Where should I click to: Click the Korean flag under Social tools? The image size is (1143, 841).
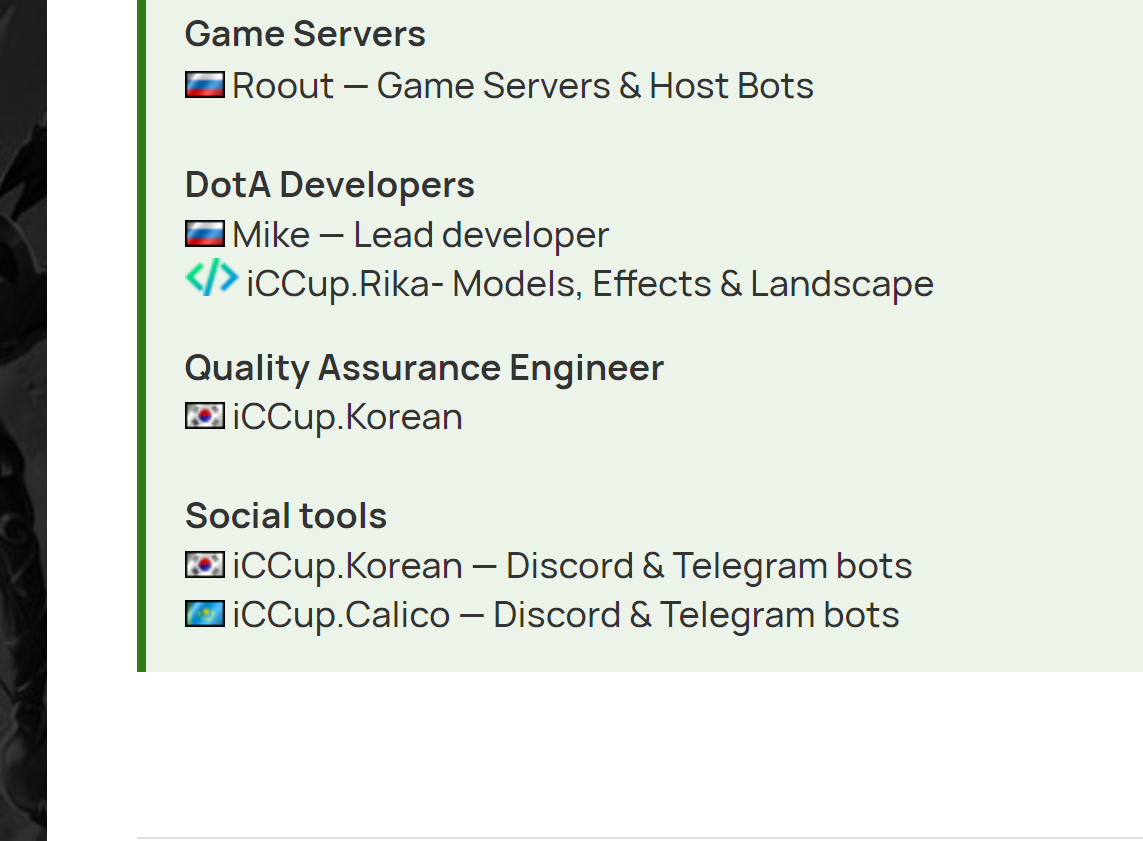click(x=205, y=565)
